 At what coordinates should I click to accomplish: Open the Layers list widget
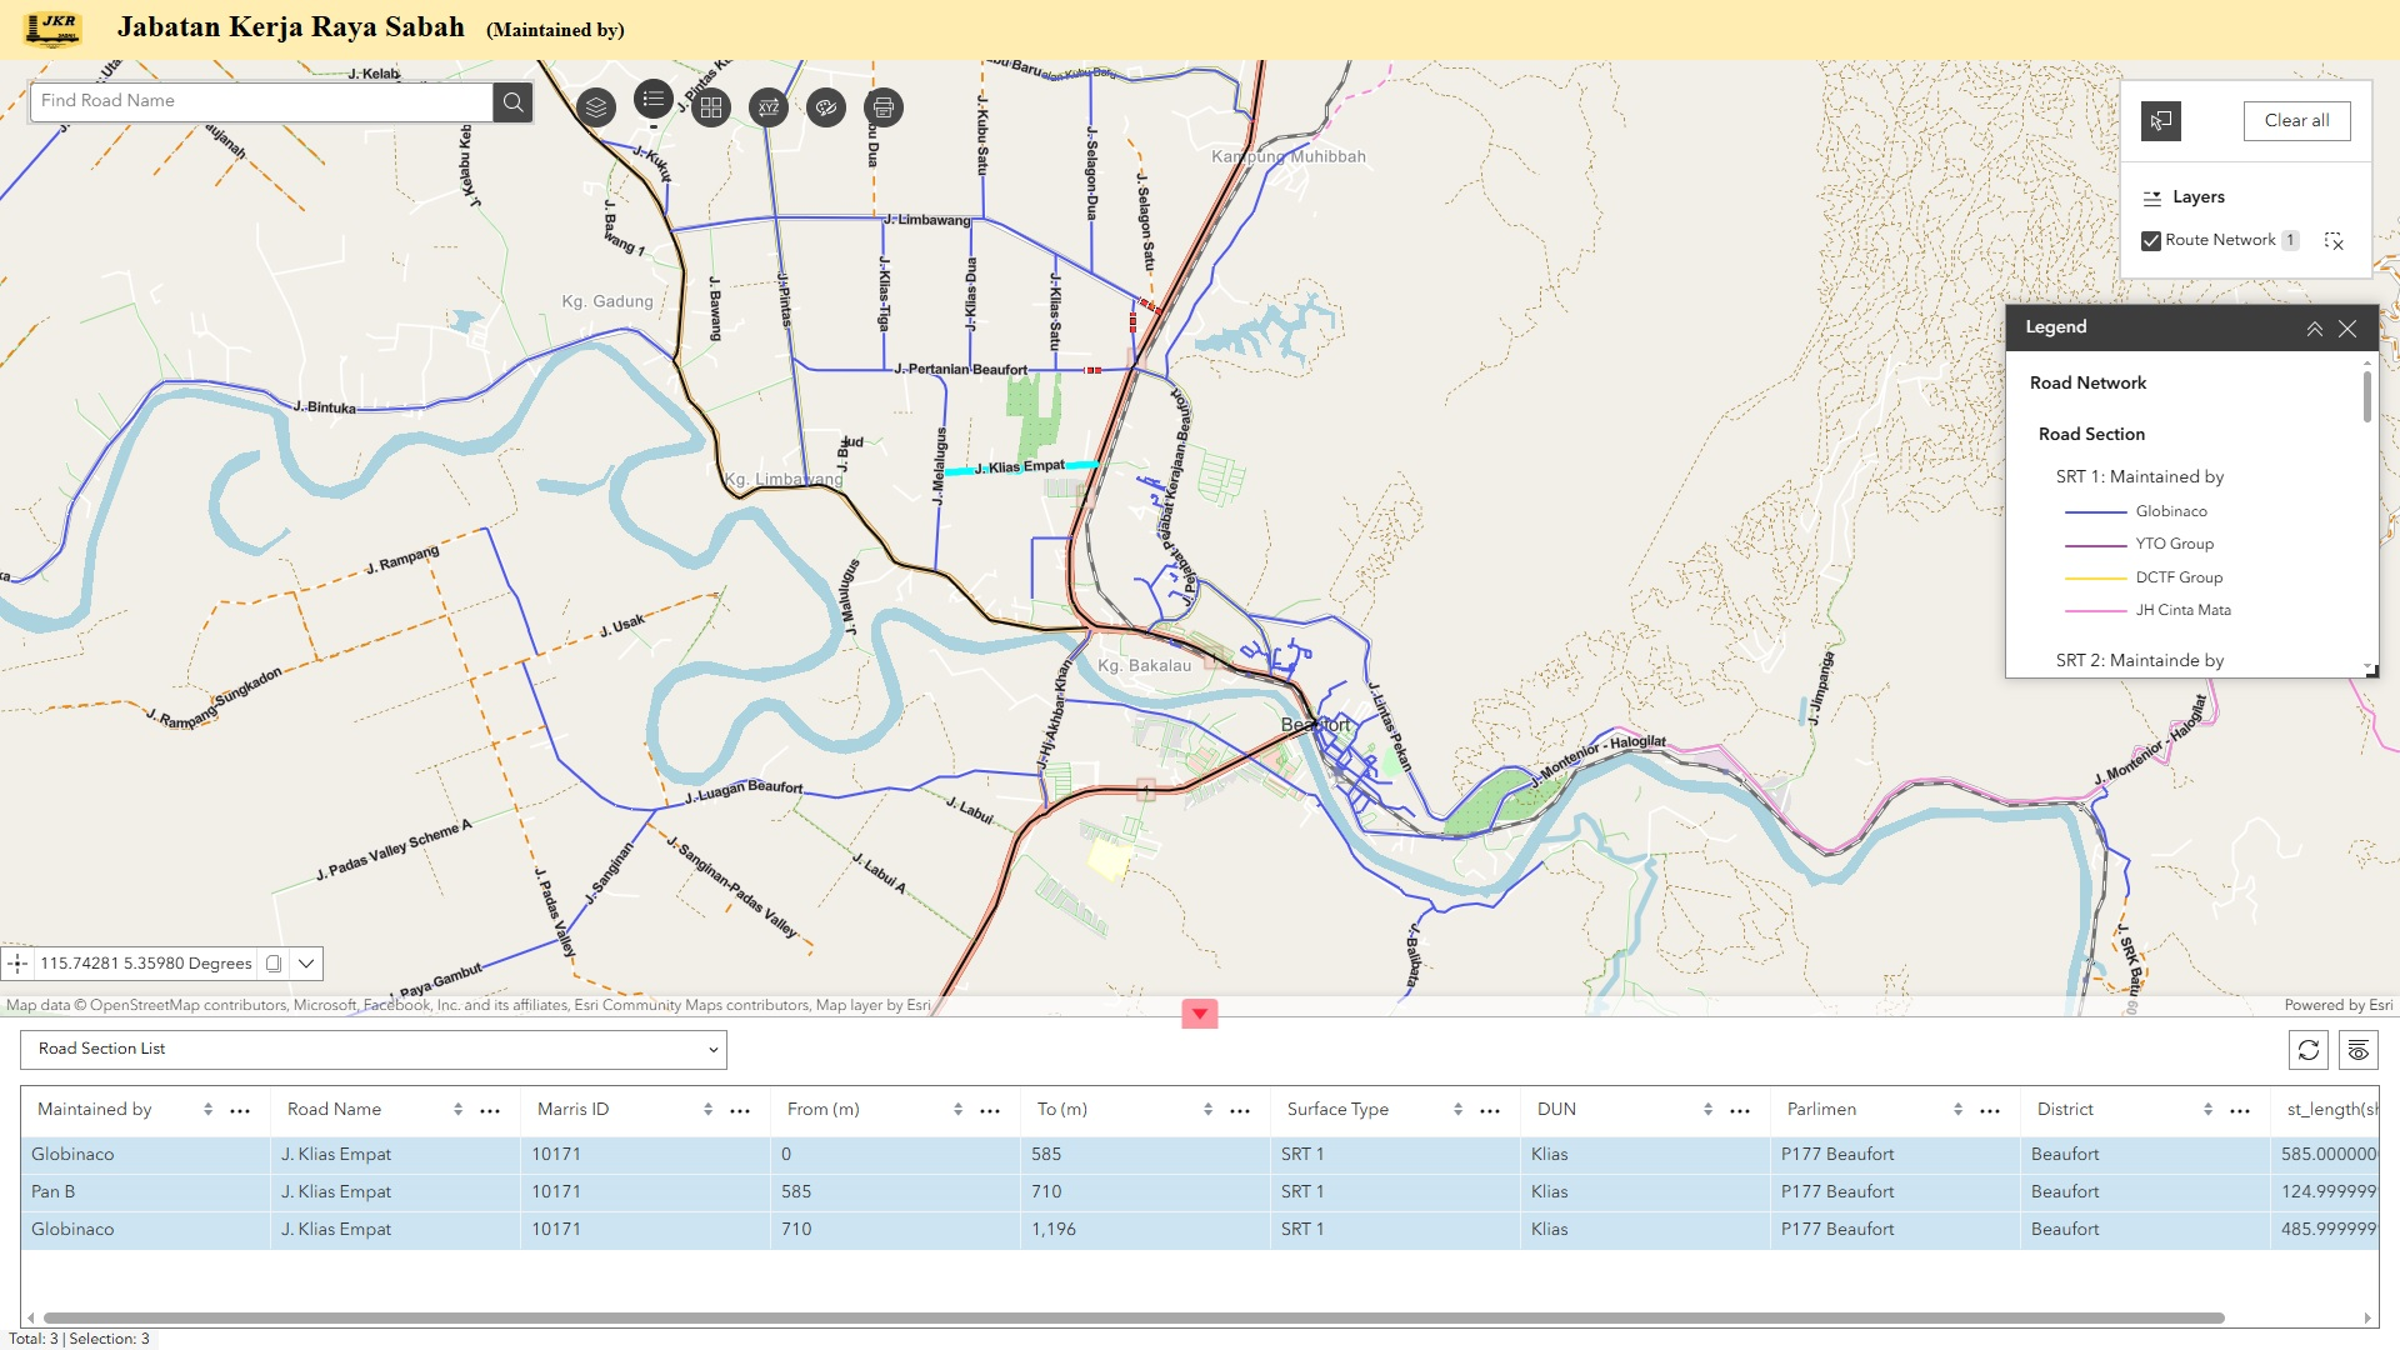(596, 107)
